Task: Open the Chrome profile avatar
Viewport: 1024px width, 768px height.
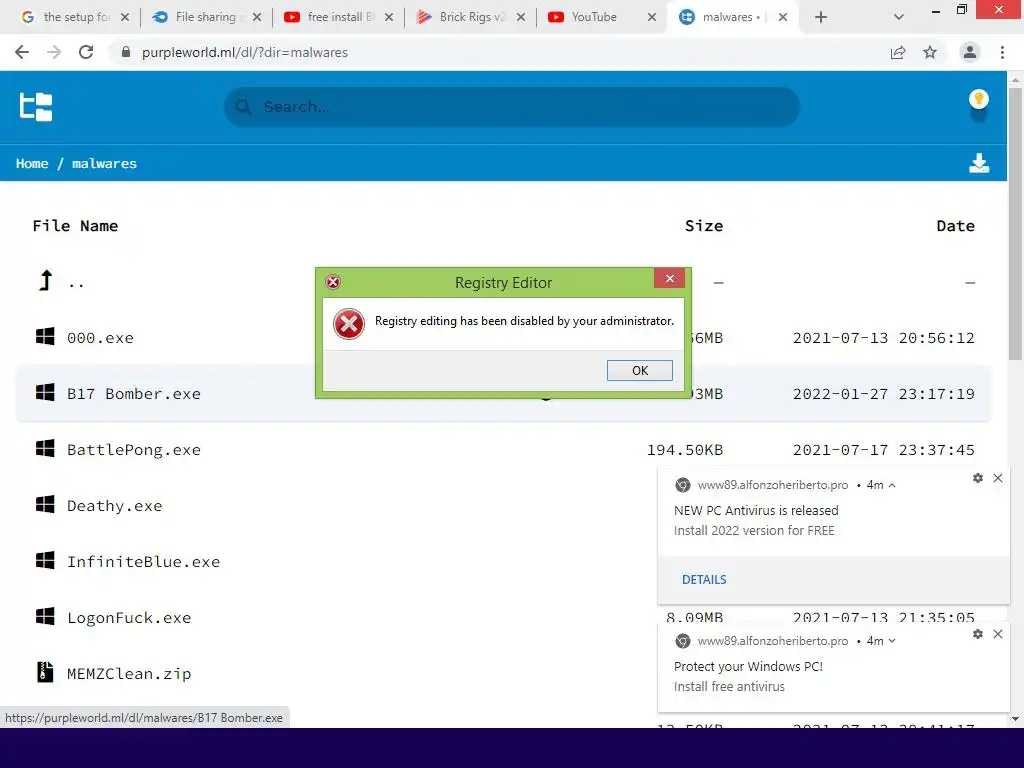Action: tap(970, 52)
